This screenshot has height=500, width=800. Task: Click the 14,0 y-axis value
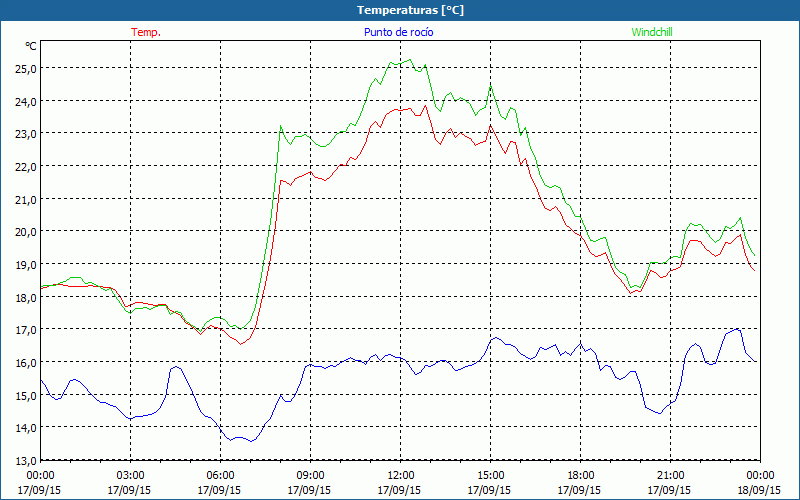click(x=26, y=428)
